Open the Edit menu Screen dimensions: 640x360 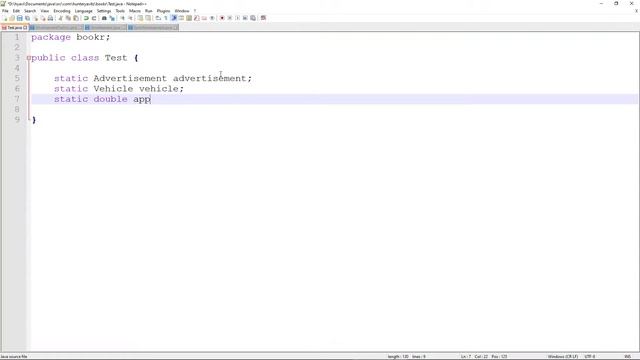pos(16,11)
